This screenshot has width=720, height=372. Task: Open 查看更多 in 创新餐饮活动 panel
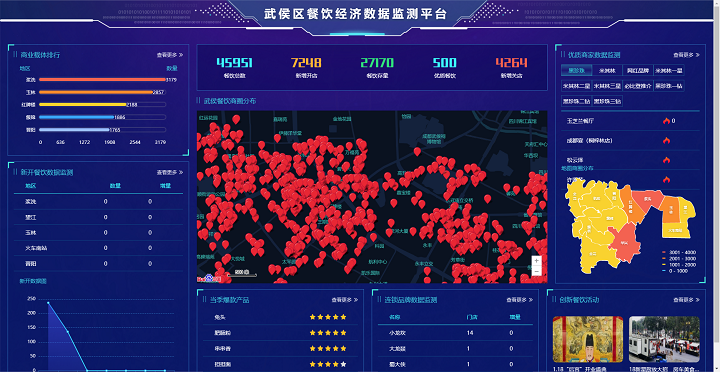(x=687, y=300)
